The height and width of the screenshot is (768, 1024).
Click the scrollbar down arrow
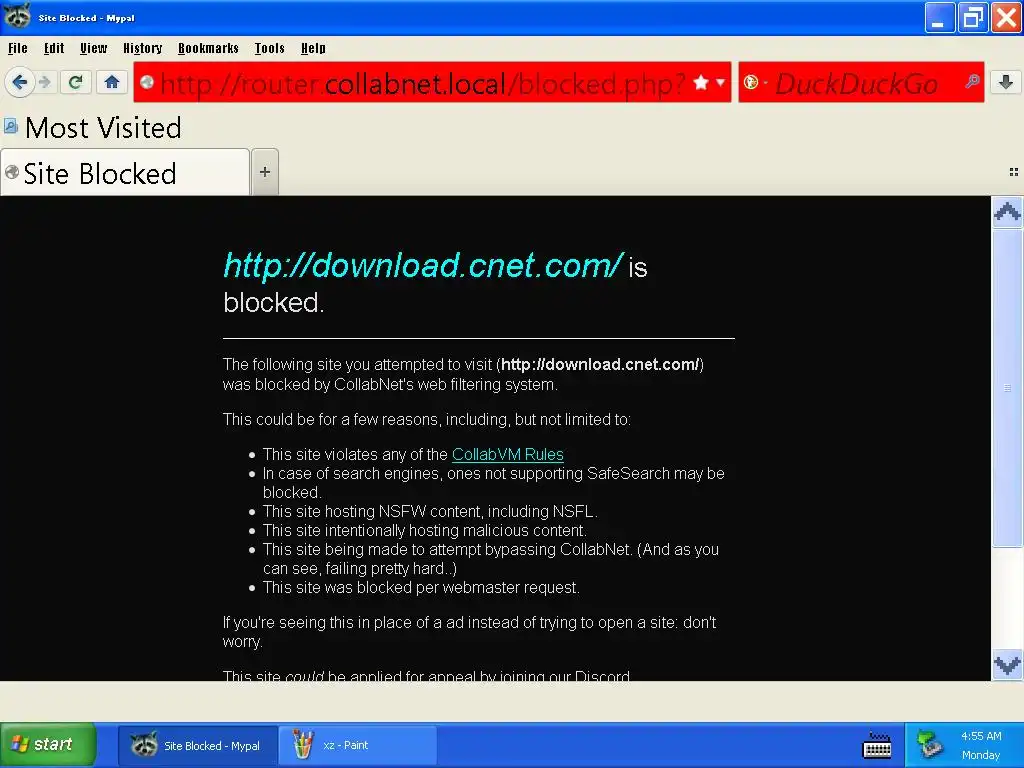pyautogui.click(x=1007, y=665)
